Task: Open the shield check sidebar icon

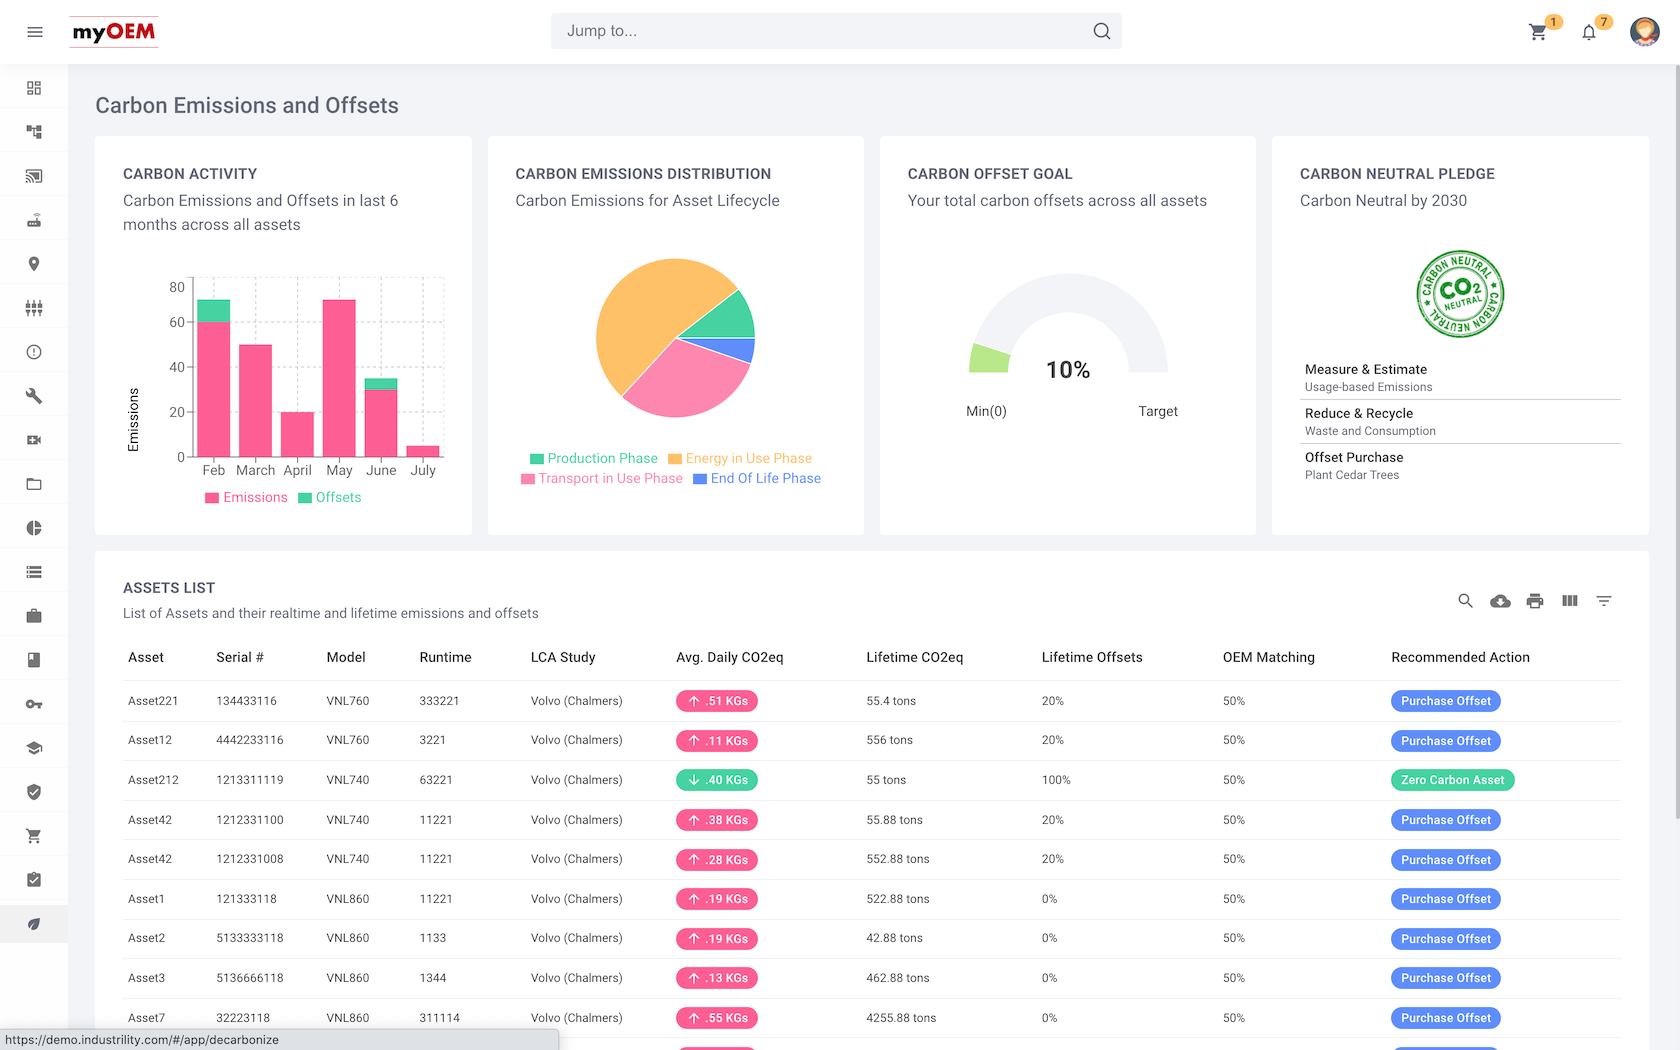Action: (34, 792)
